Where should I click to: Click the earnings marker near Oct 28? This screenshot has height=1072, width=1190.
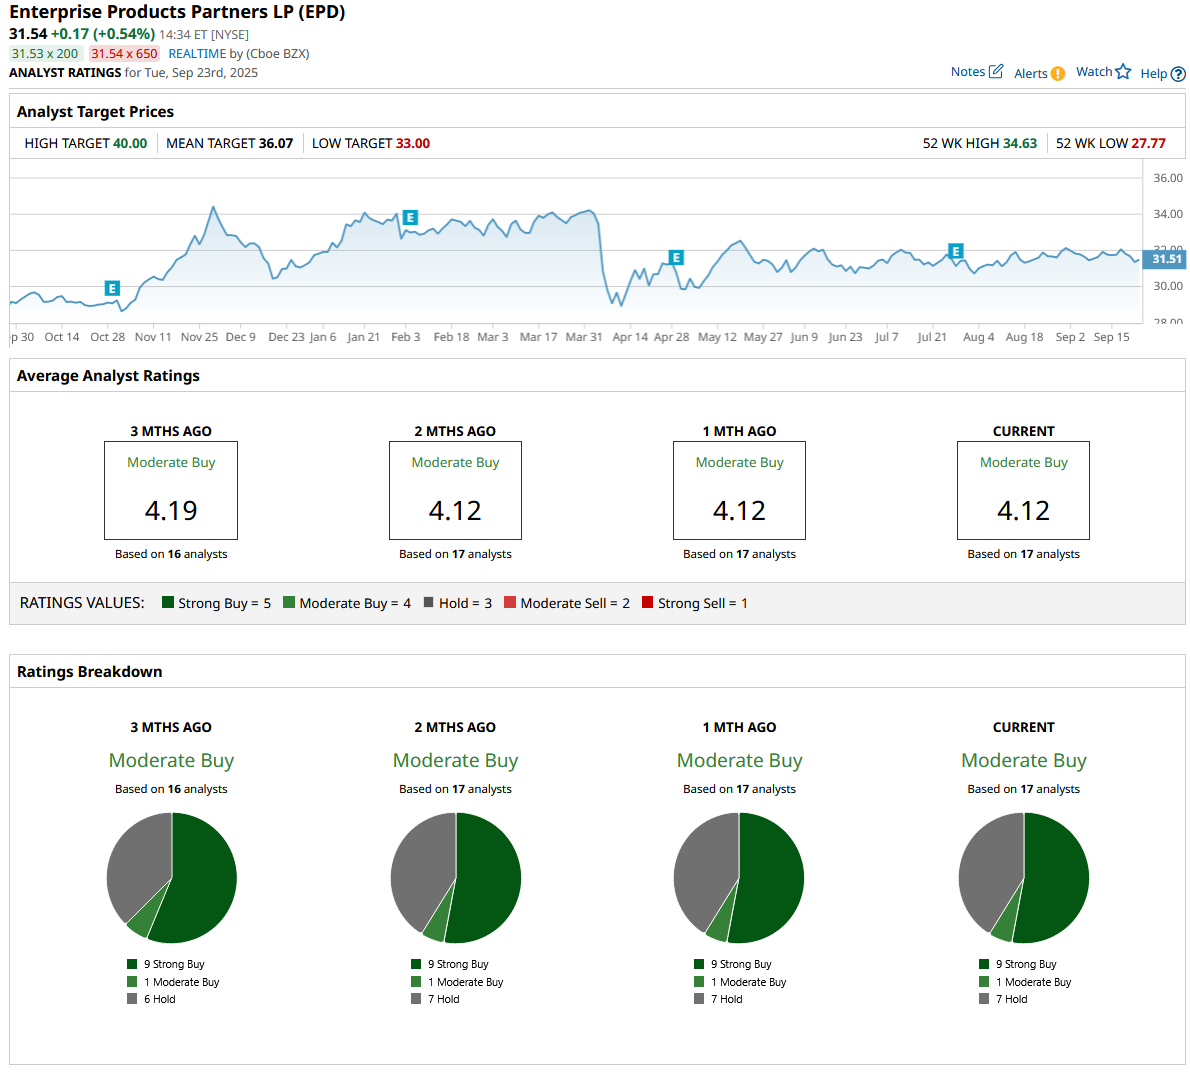(x=112, y=288)
